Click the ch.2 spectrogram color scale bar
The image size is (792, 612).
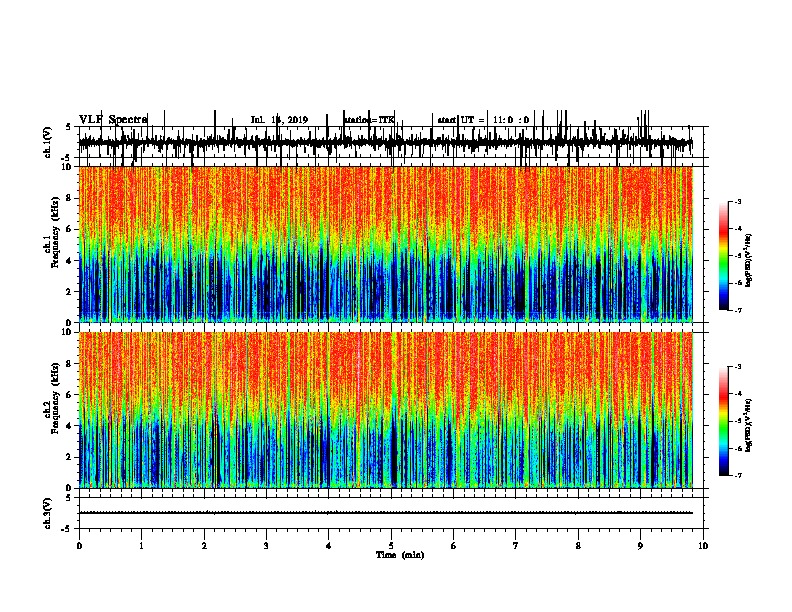pyautogui.click(x=723, y=421)
